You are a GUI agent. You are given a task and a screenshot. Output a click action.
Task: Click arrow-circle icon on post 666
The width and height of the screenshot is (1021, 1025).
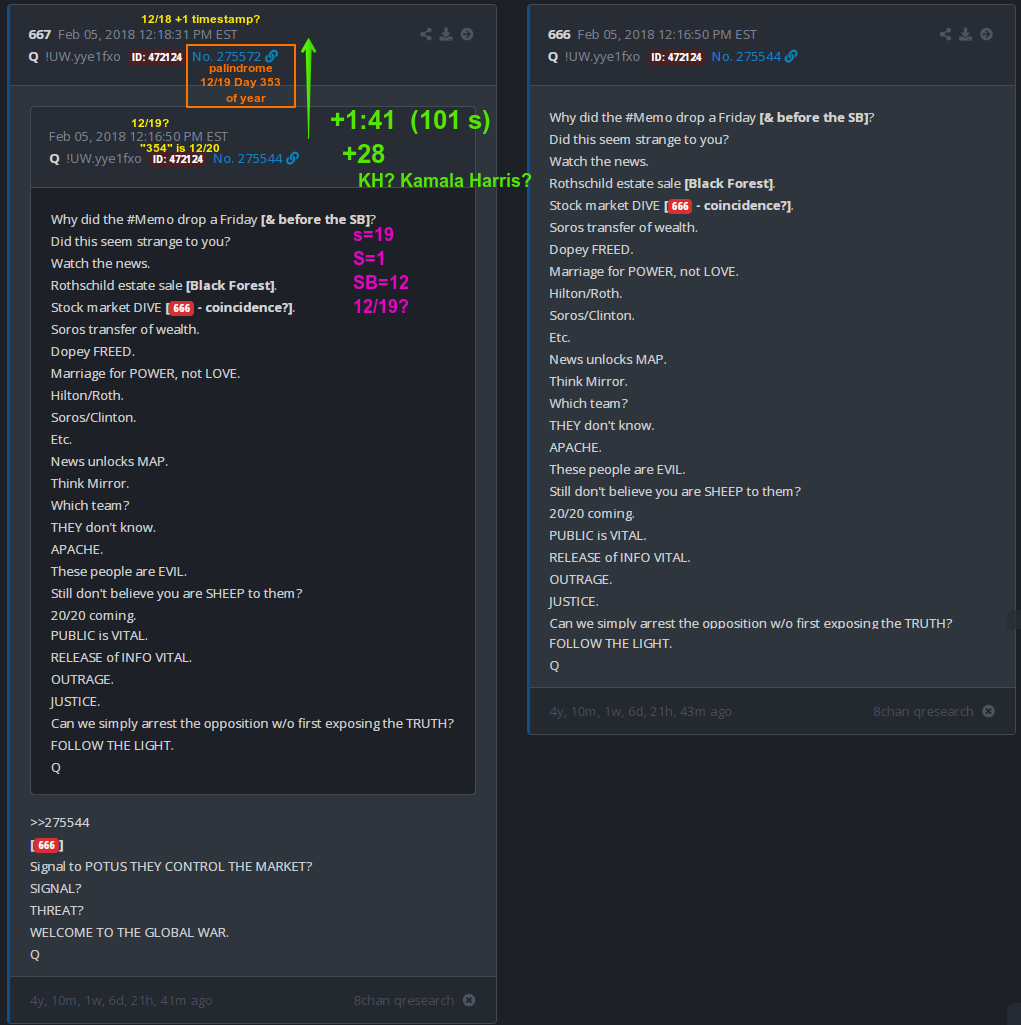pyautogui.click(x=986, y=35)
